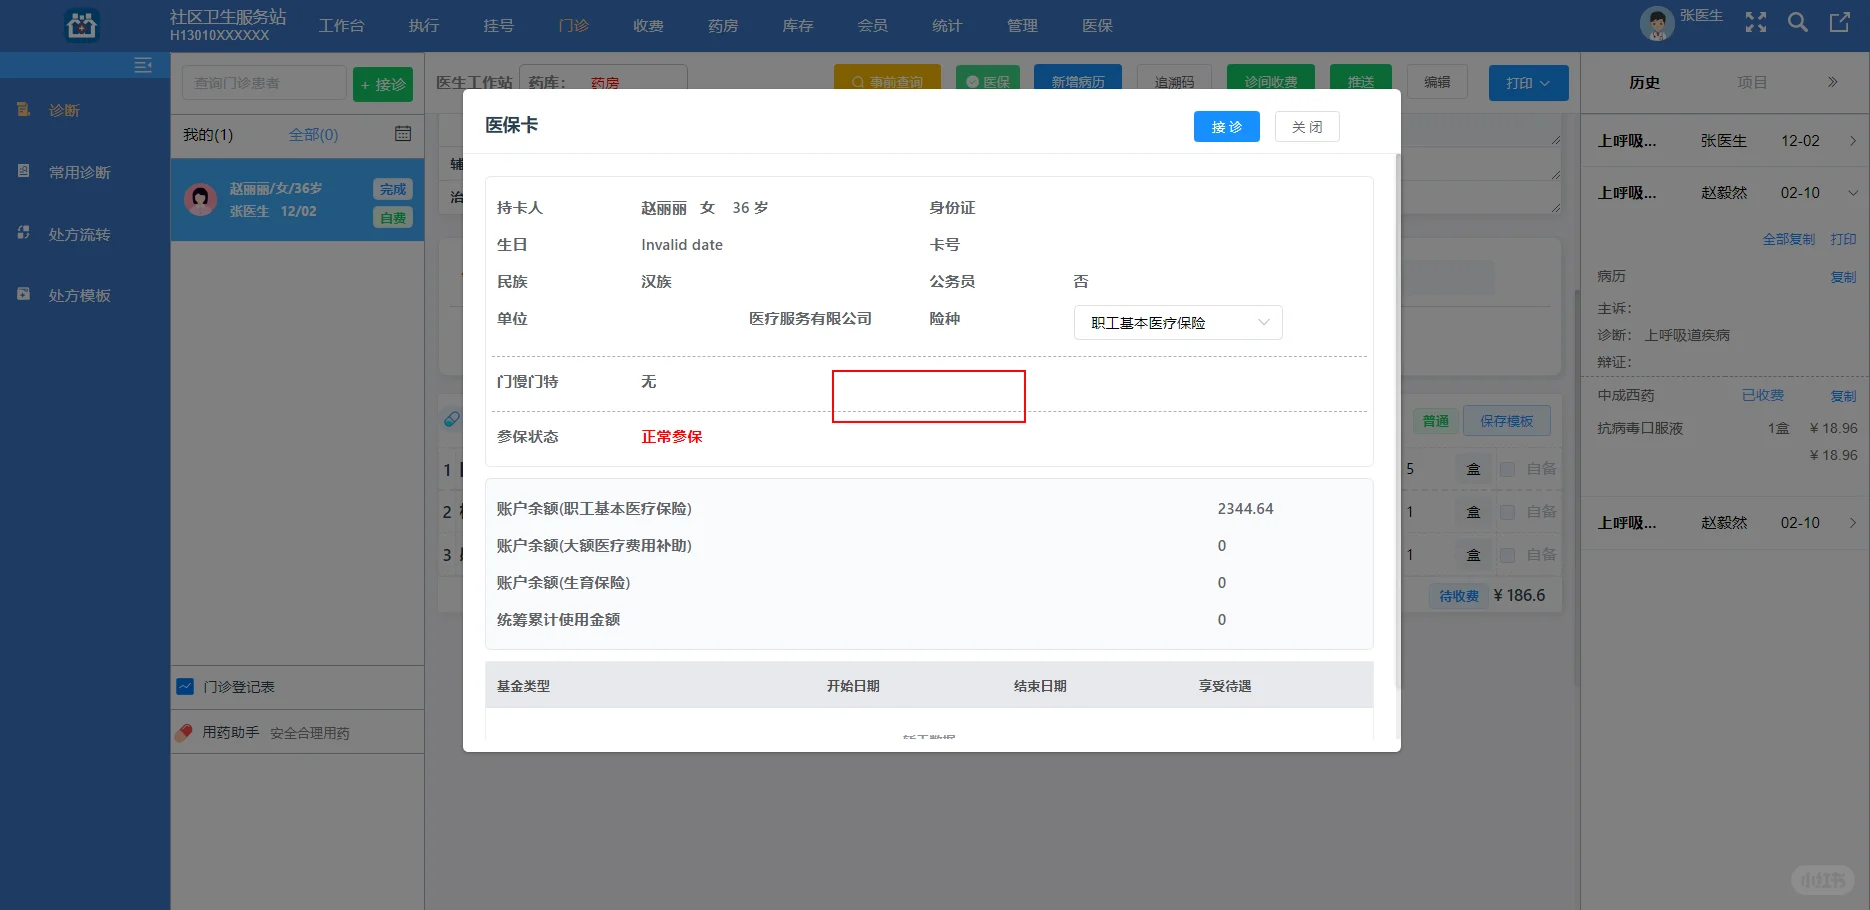
Task: Collapse the sidebar with the hamburger icon
Action: click(143, 64)
